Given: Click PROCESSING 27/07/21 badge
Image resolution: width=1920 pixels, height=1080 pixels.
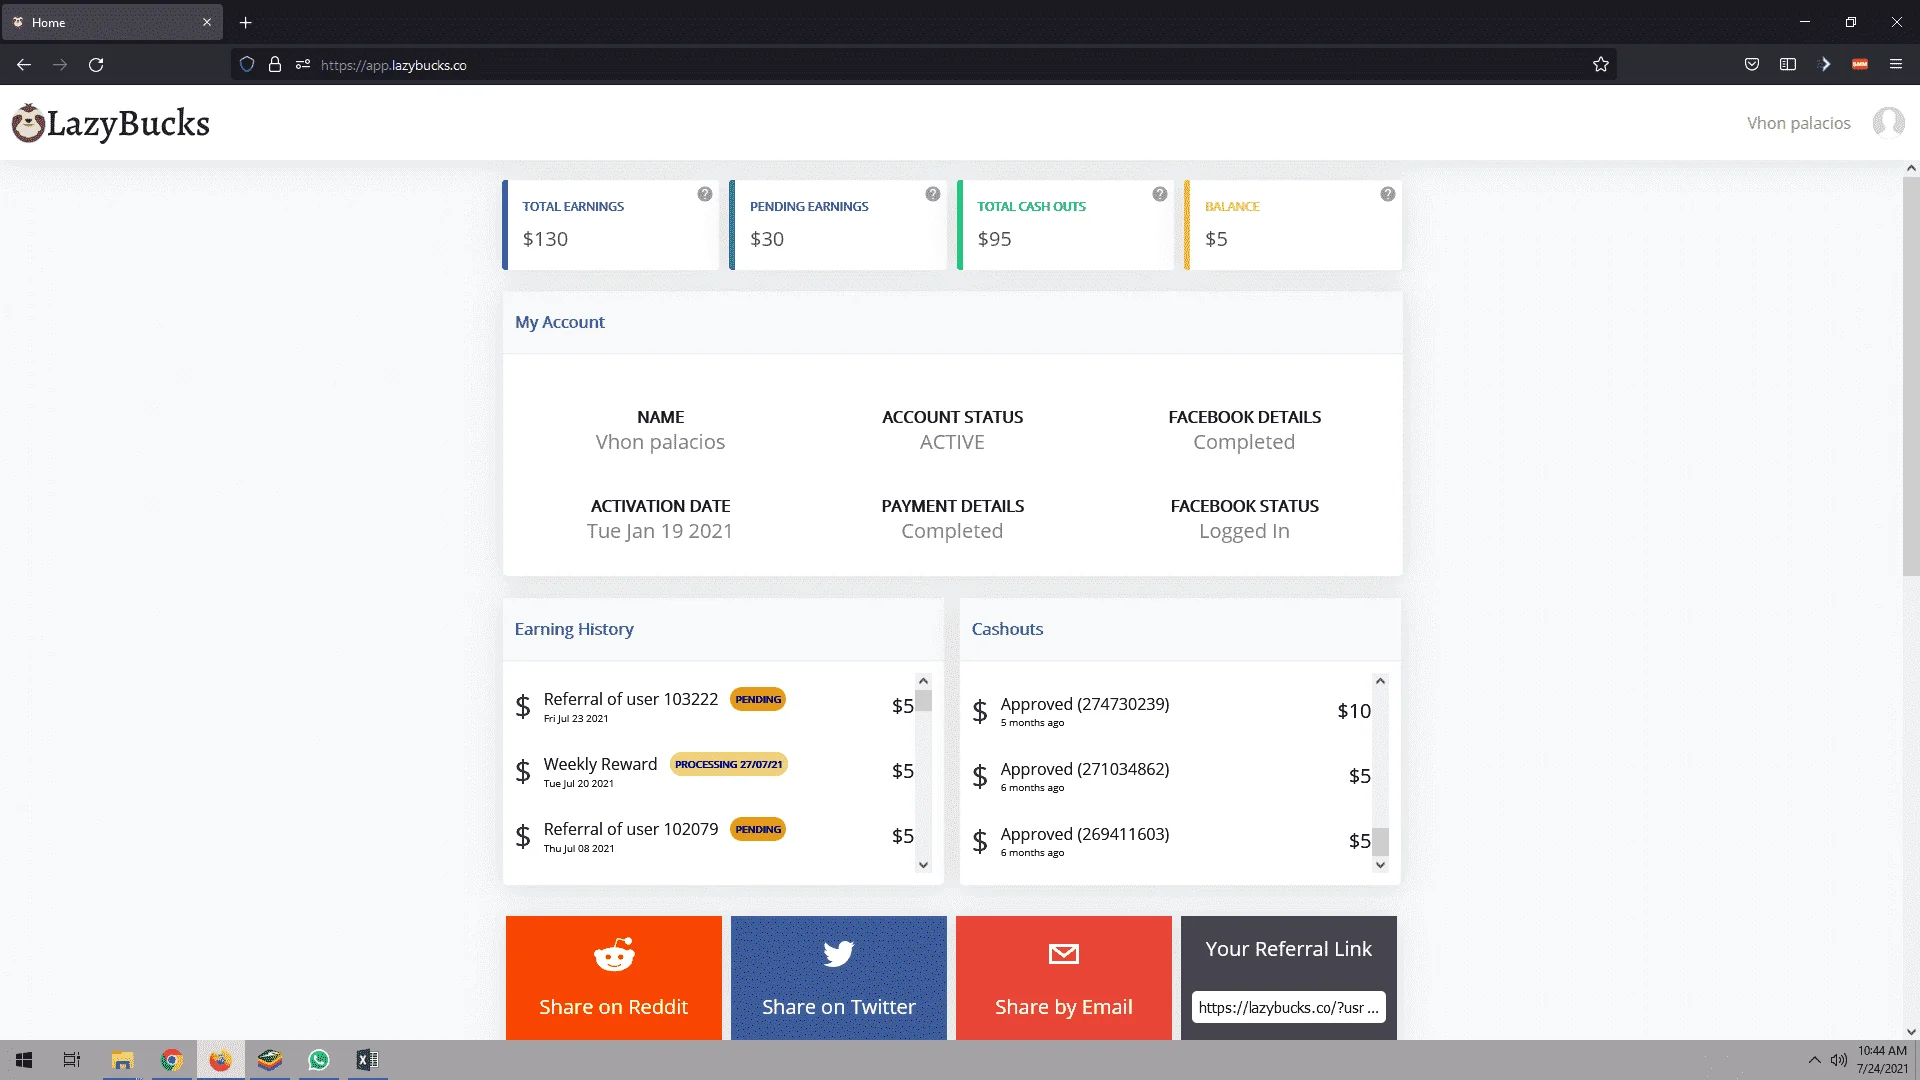Looking at the screenshot, I should coord(728,765).
